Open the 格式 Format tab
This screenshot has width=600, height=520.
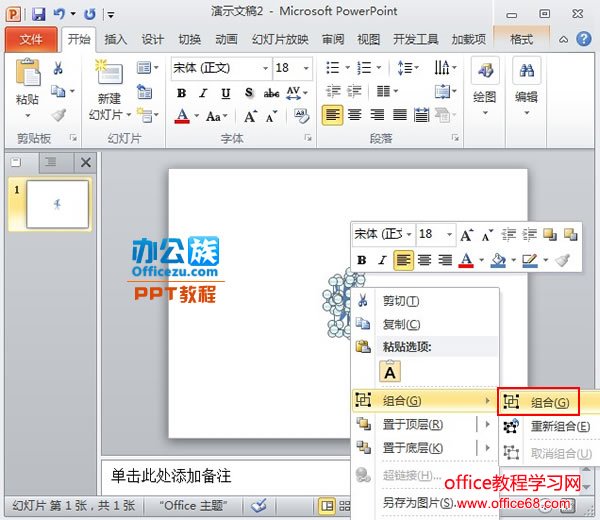click(x=522, y=39)
